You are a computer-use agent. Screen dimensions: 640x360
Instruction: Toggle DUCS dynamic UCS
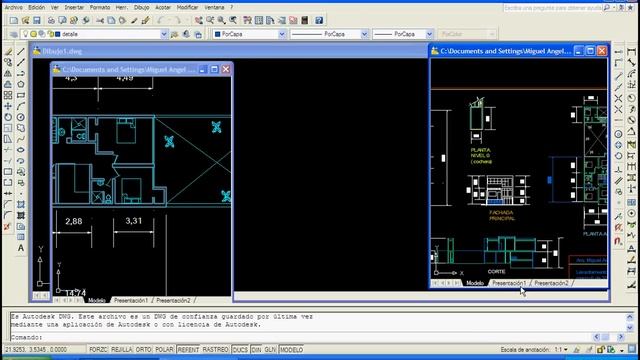pyautogui.click(x=240, y=350)
